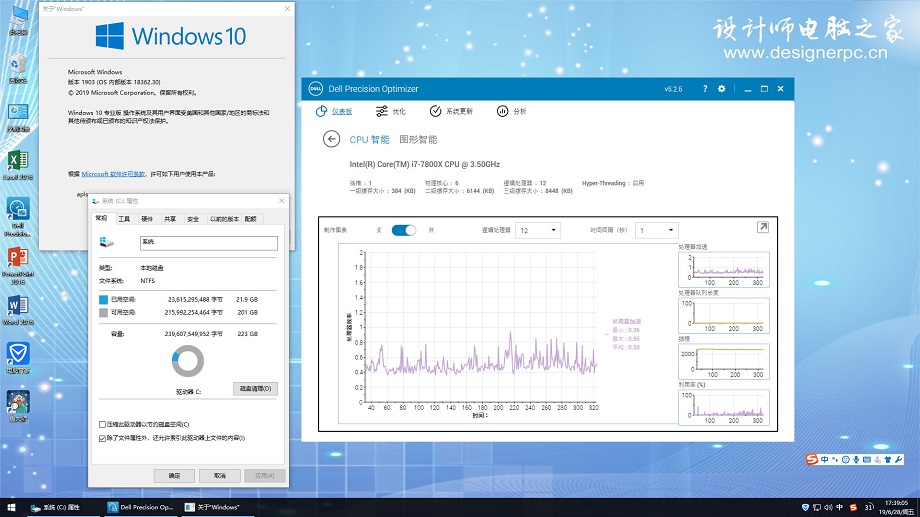Switch to 关于"Windows" taskbar button
Image resolution: width=920 pixels, height=517 pixels.
[x=218, y=507]
